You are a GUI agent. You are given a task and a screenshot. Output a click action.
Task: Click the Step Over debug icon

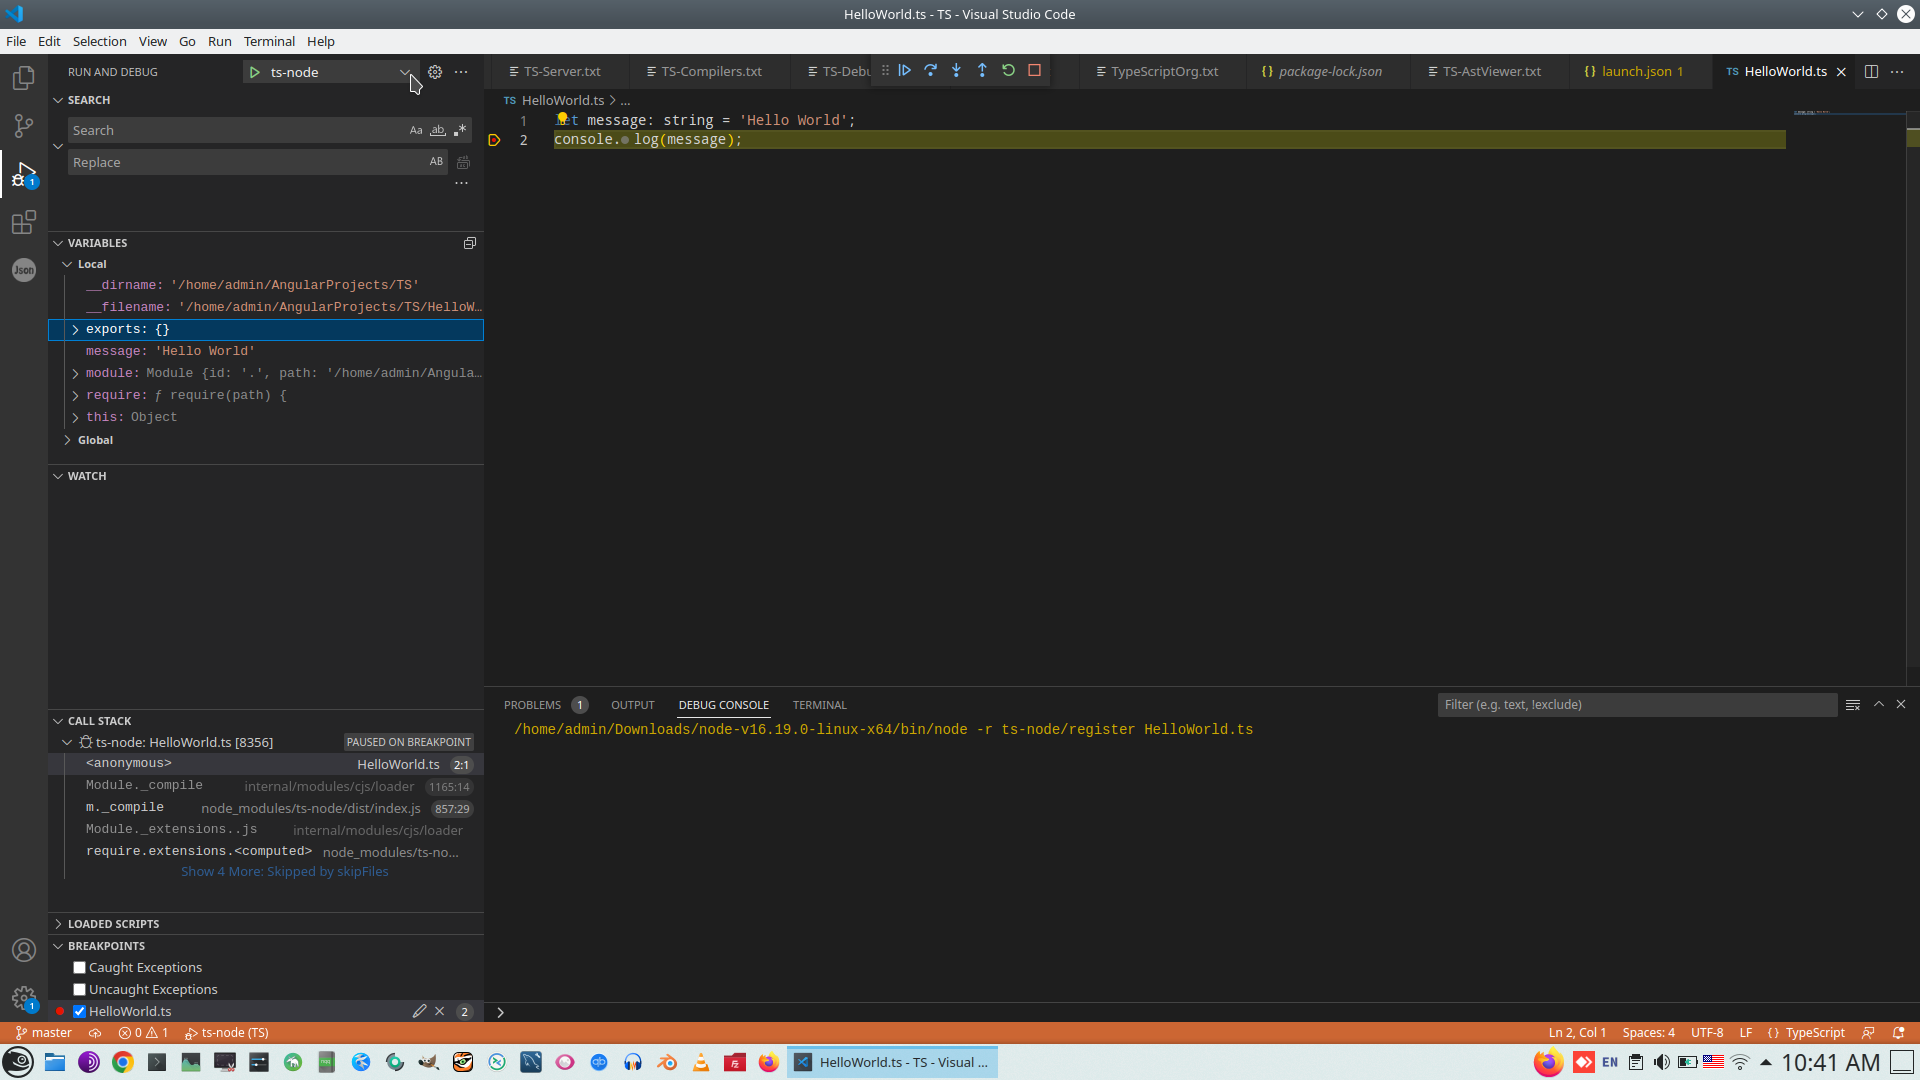click(930, 71)
